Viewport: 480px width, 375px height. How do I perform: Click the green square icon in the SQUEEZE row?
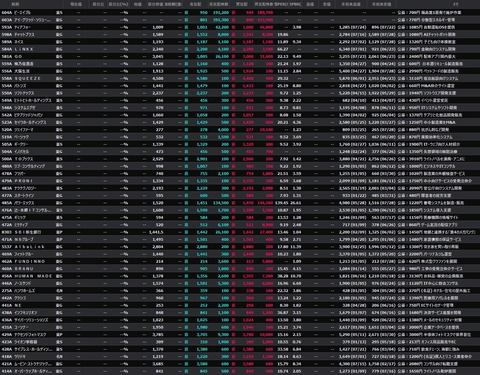[x=186, y=79]
